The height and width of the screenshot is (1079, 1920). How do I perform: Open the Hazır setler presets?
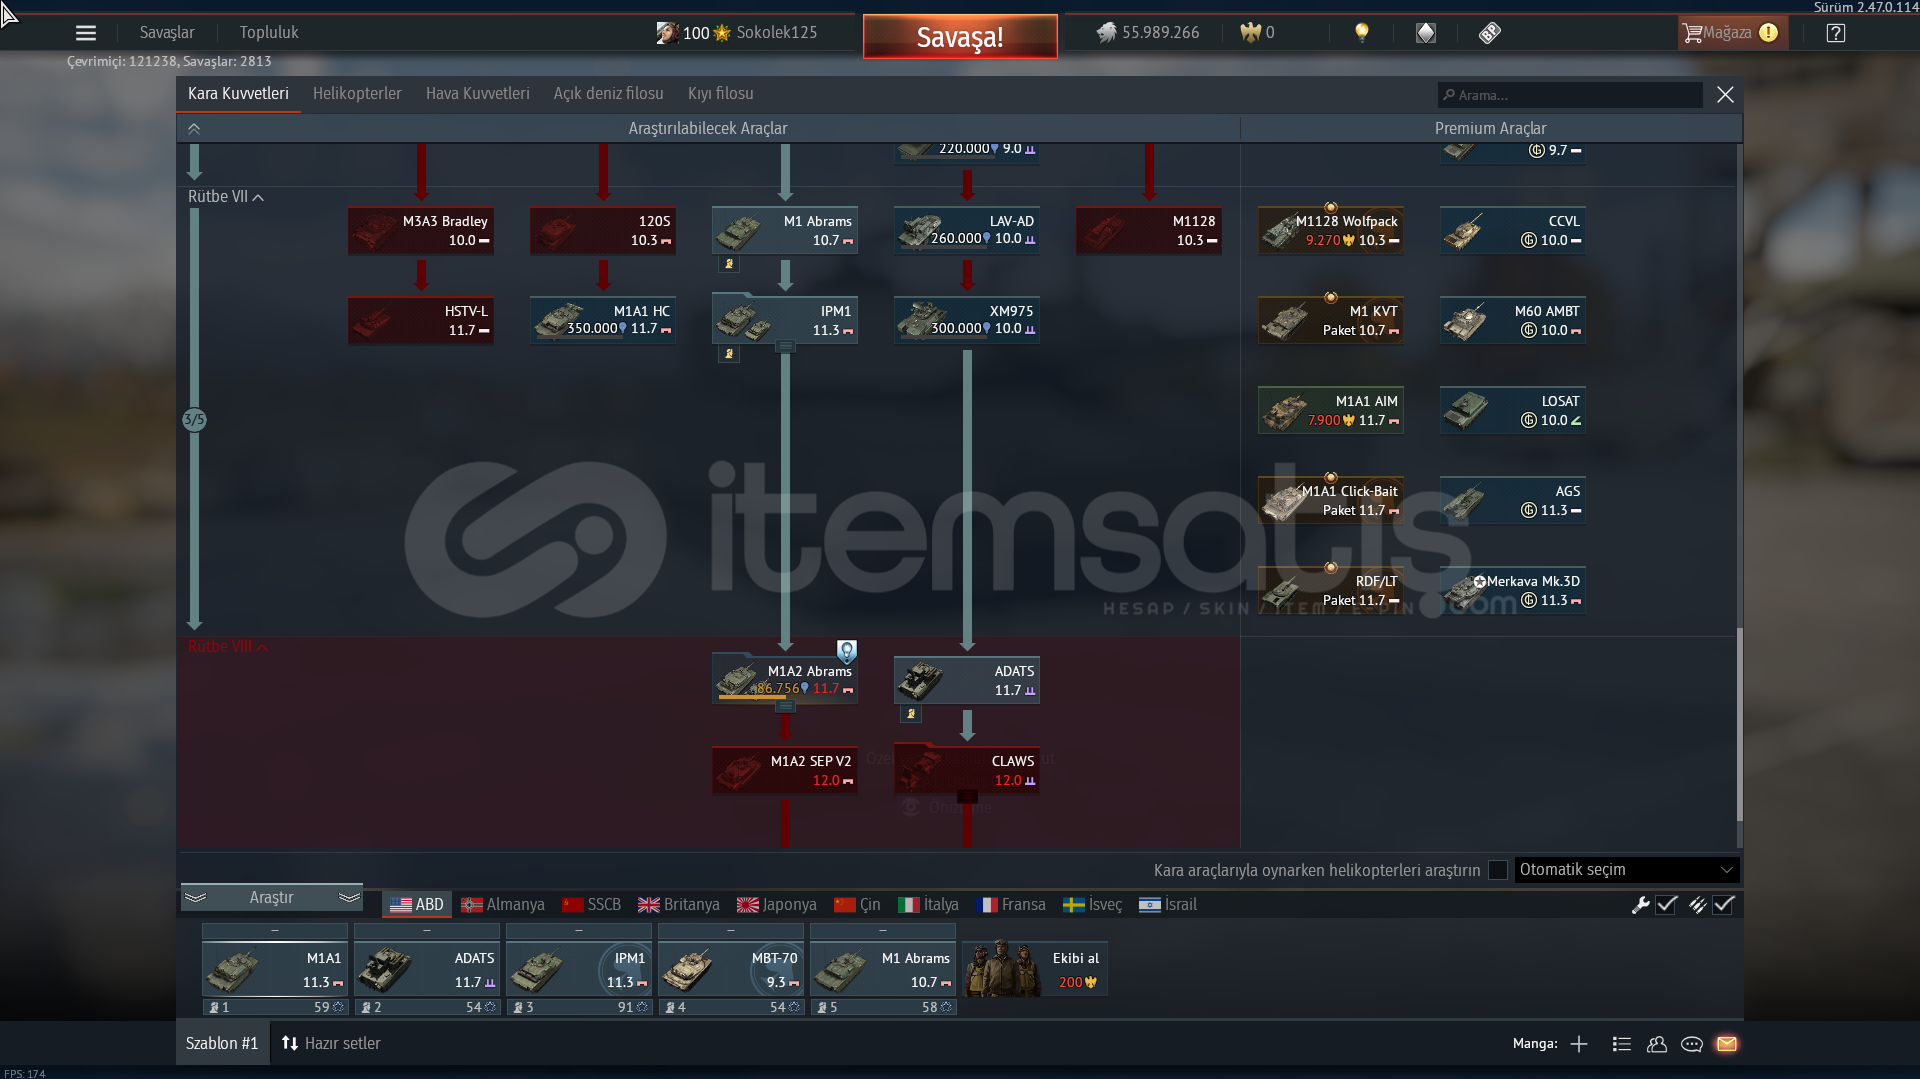click(330, 1043)
